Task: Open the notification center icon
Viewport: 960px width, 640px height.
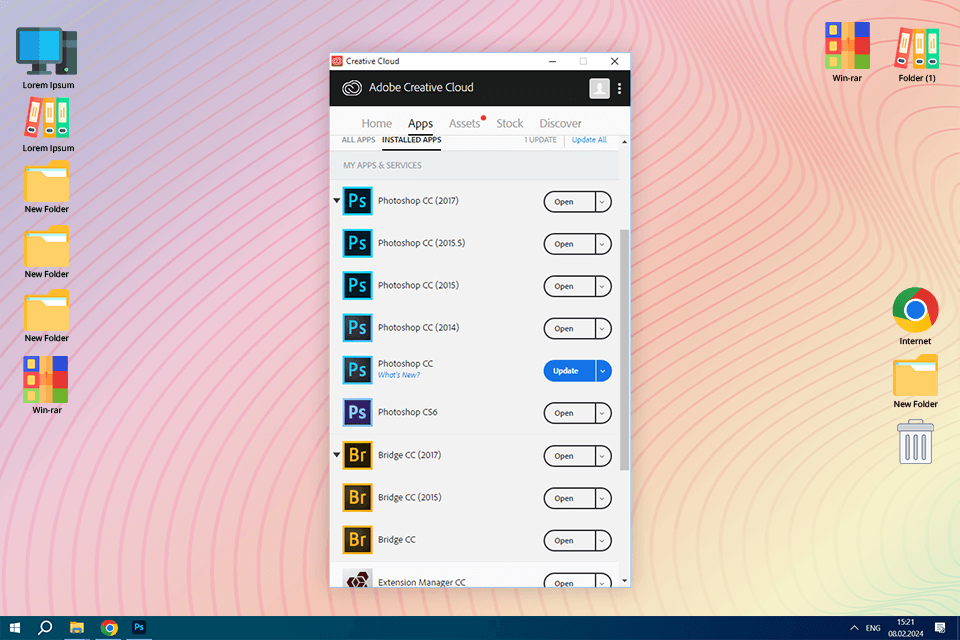Action: (x=940, y=628)
